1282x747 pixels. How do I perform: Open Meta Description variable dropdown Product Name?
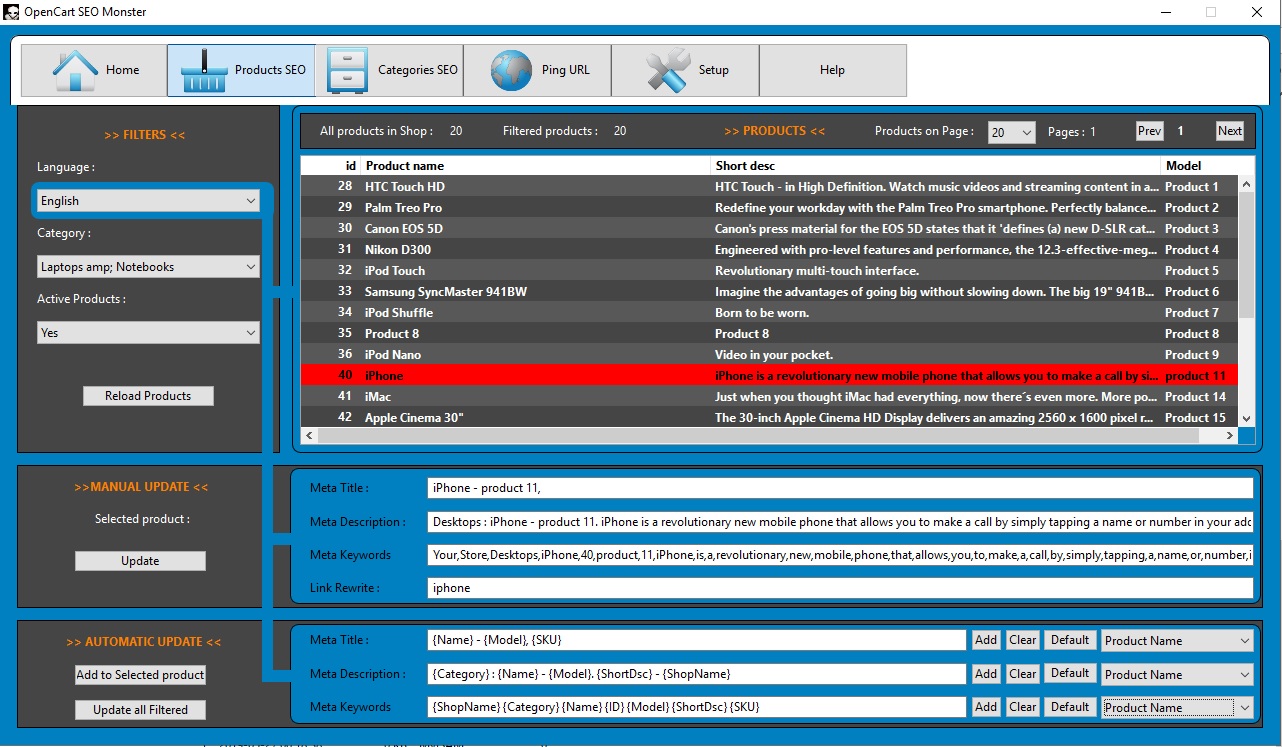click(x=1177, y=674)
